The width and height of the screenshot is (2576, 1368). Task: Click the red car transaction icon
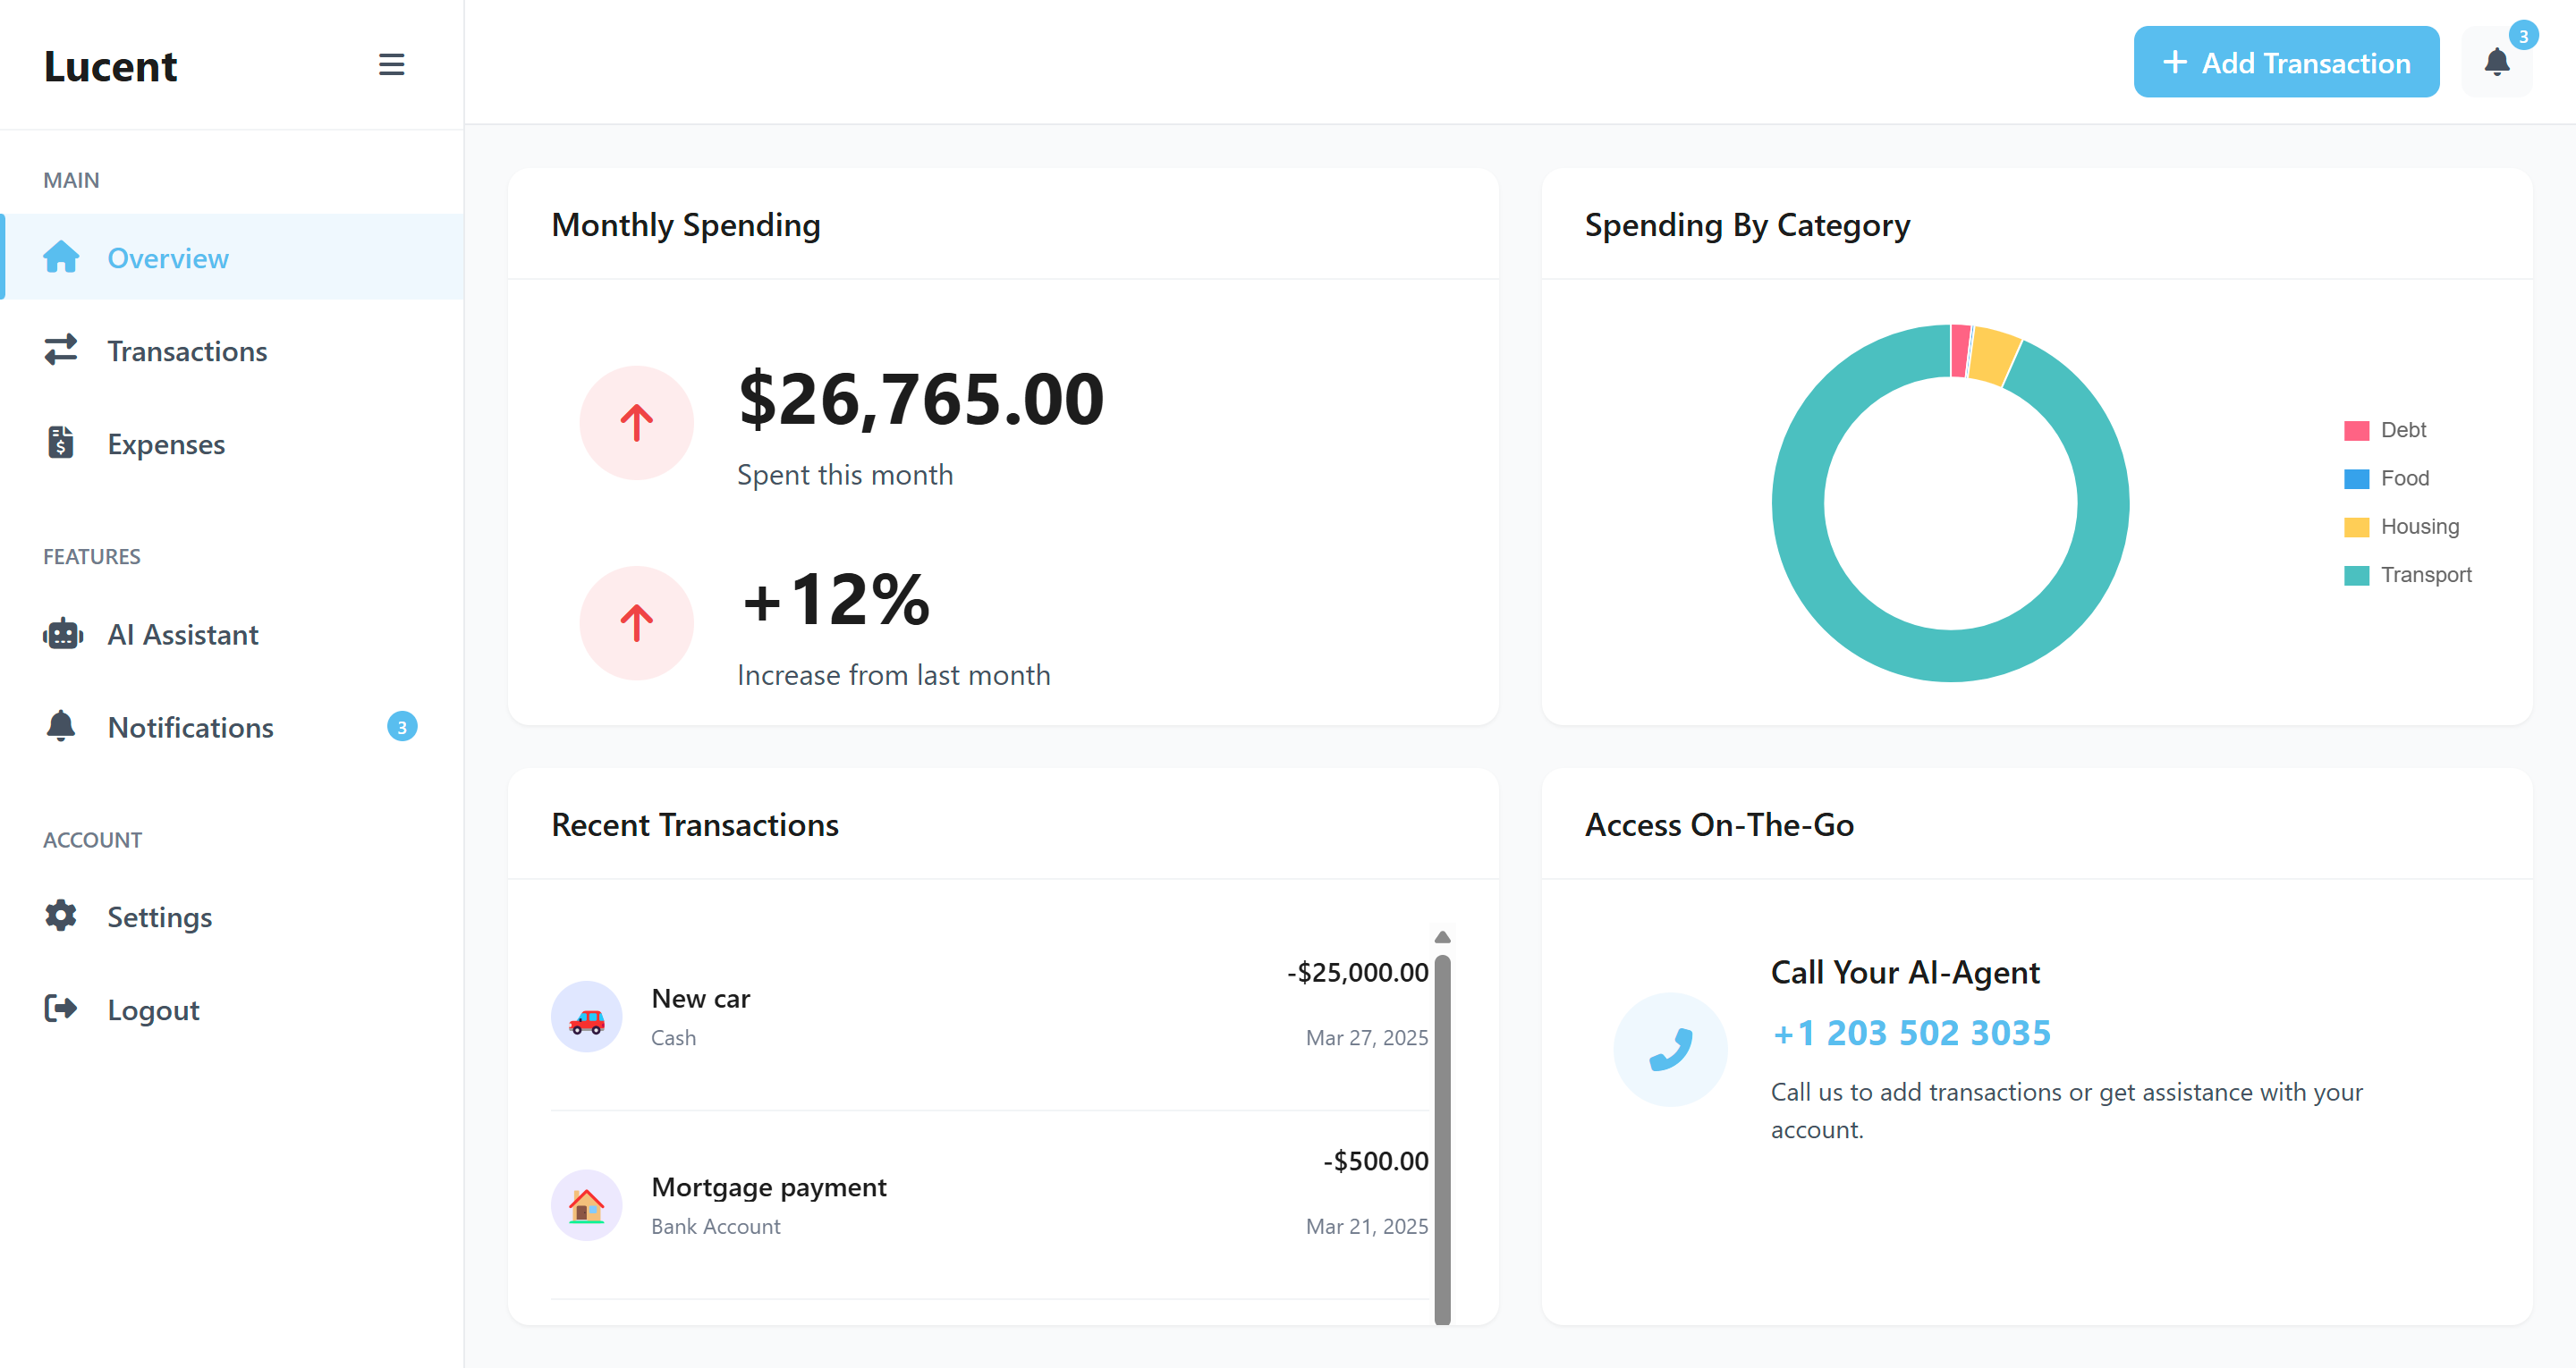coord(586,1017)
